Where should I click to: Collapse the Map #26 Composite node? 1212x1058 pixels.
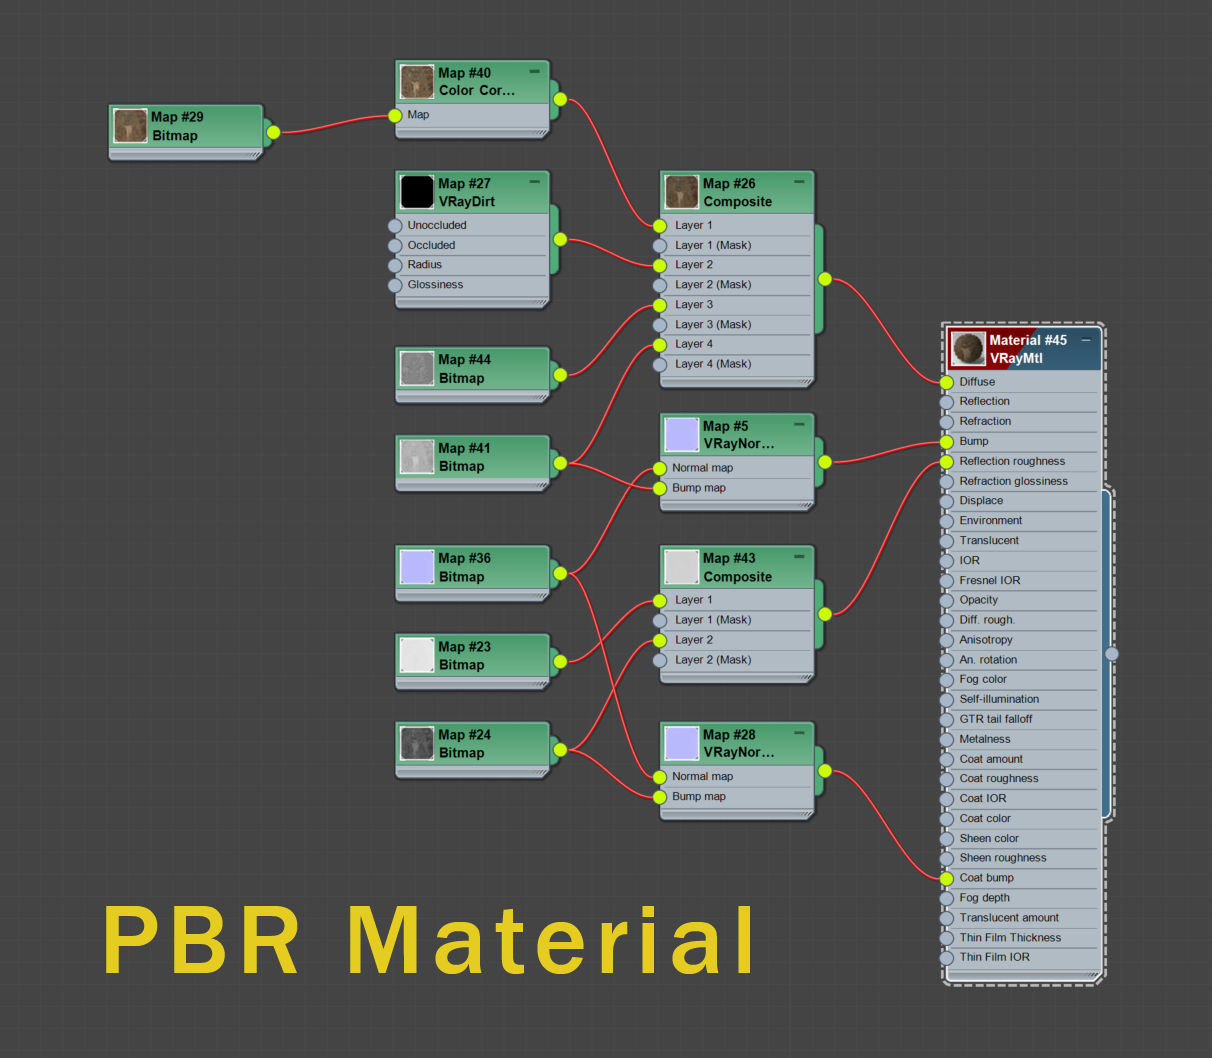tap(799, 182)
